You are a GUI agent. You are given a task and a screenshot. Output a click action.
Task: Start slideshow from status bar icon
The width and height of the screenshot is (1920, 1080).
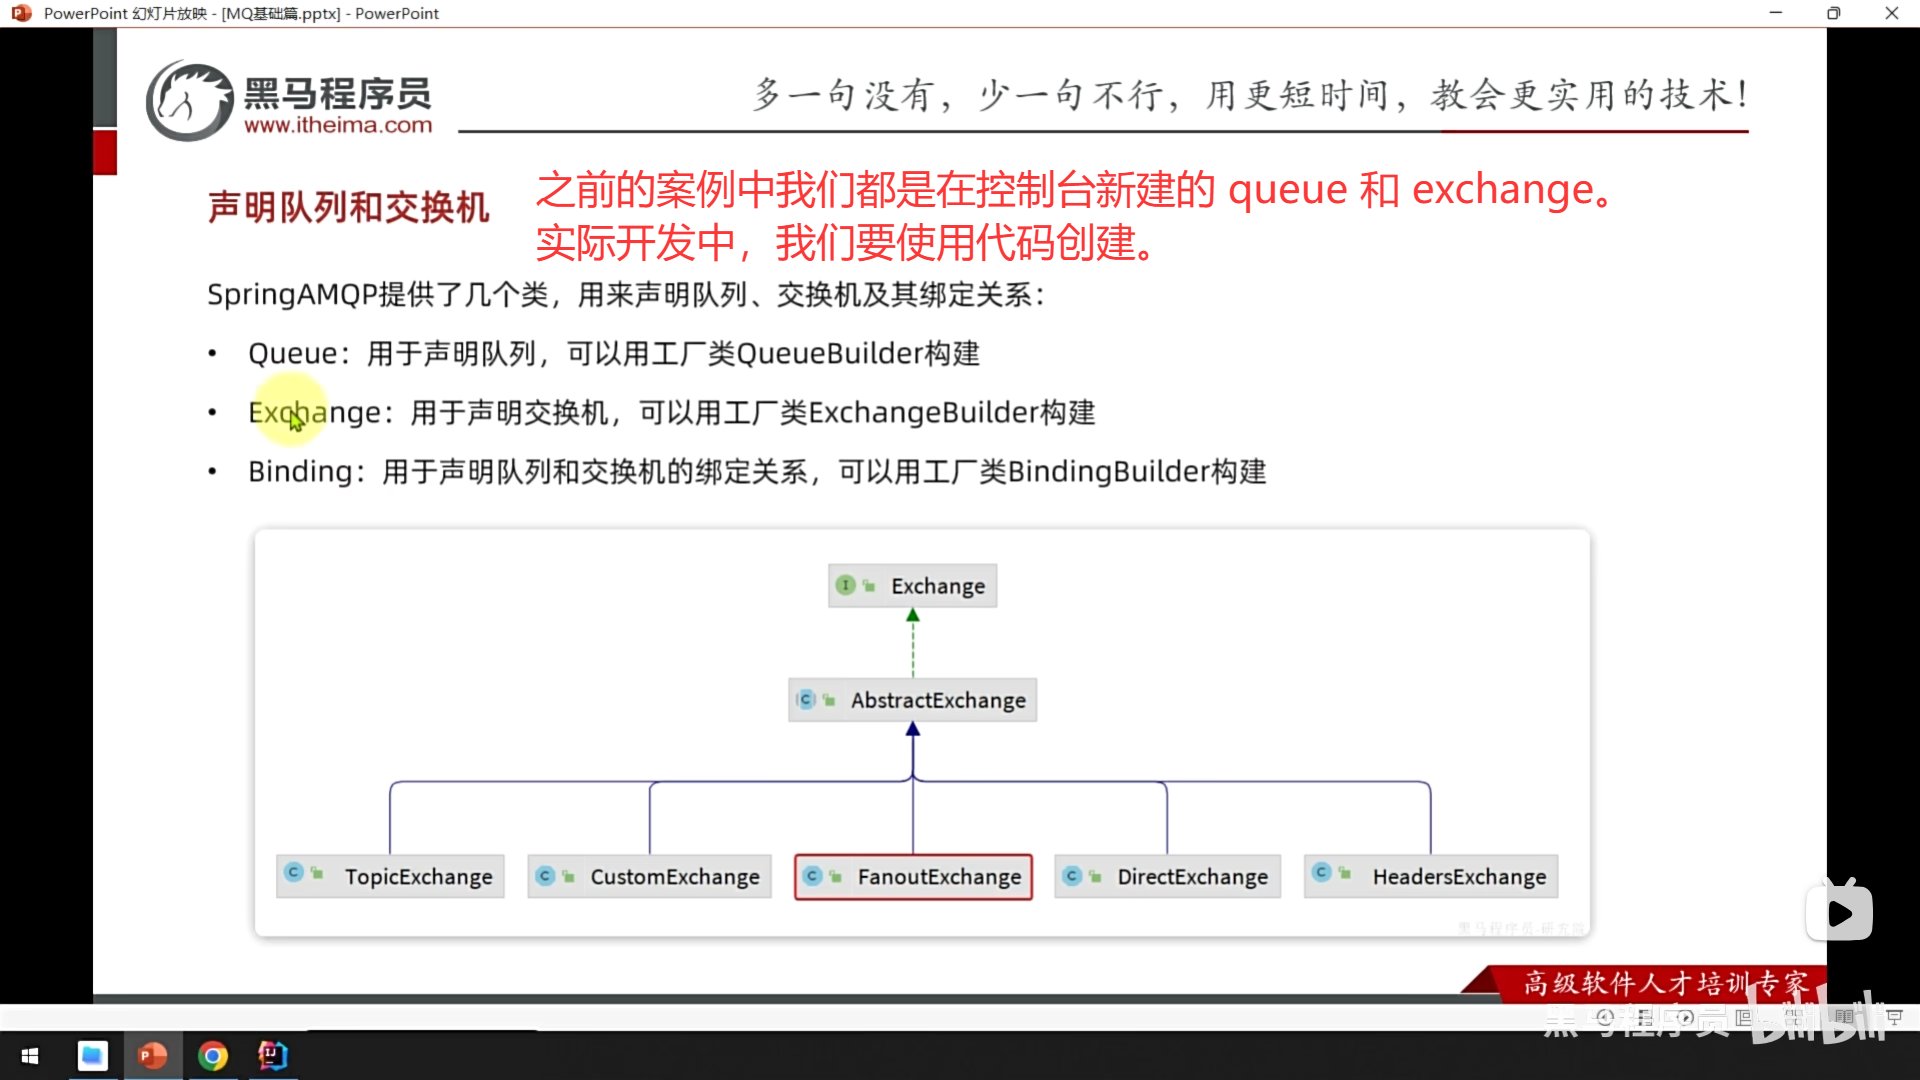[1894, 1017]
